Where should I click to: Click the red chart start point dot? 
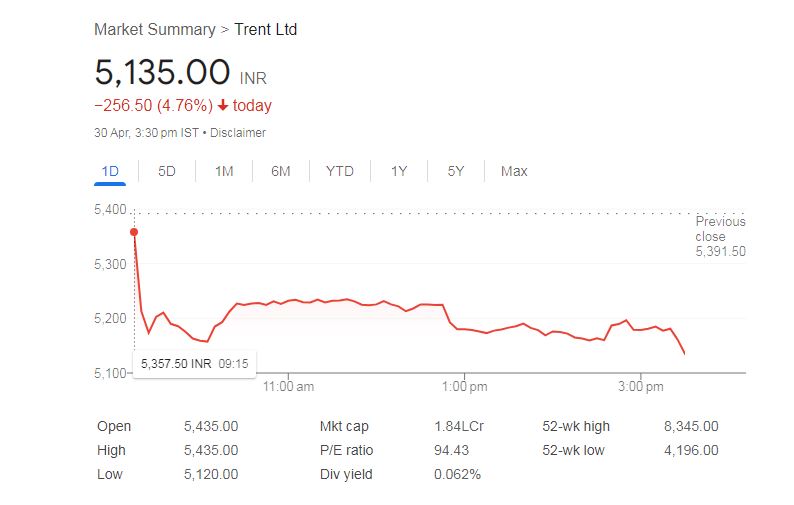pyautogui.click(x=134, y=232)
